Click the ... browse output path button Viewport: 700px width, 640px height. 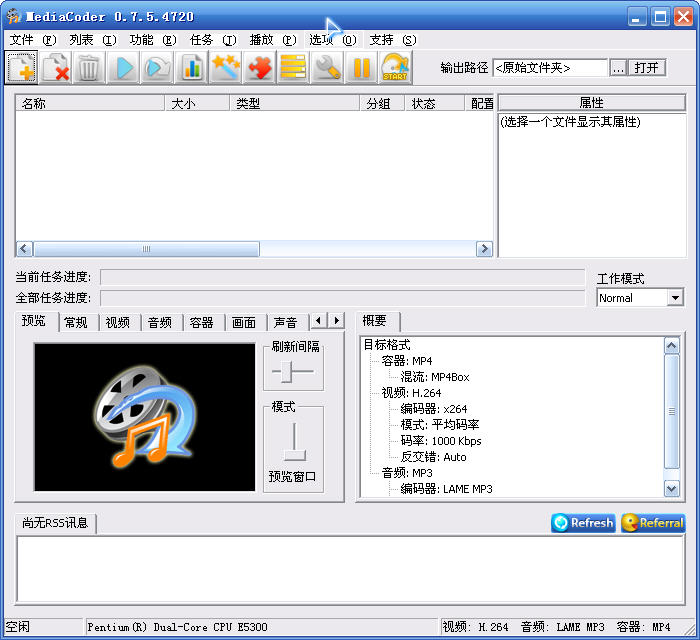click(x=618, y=68)
